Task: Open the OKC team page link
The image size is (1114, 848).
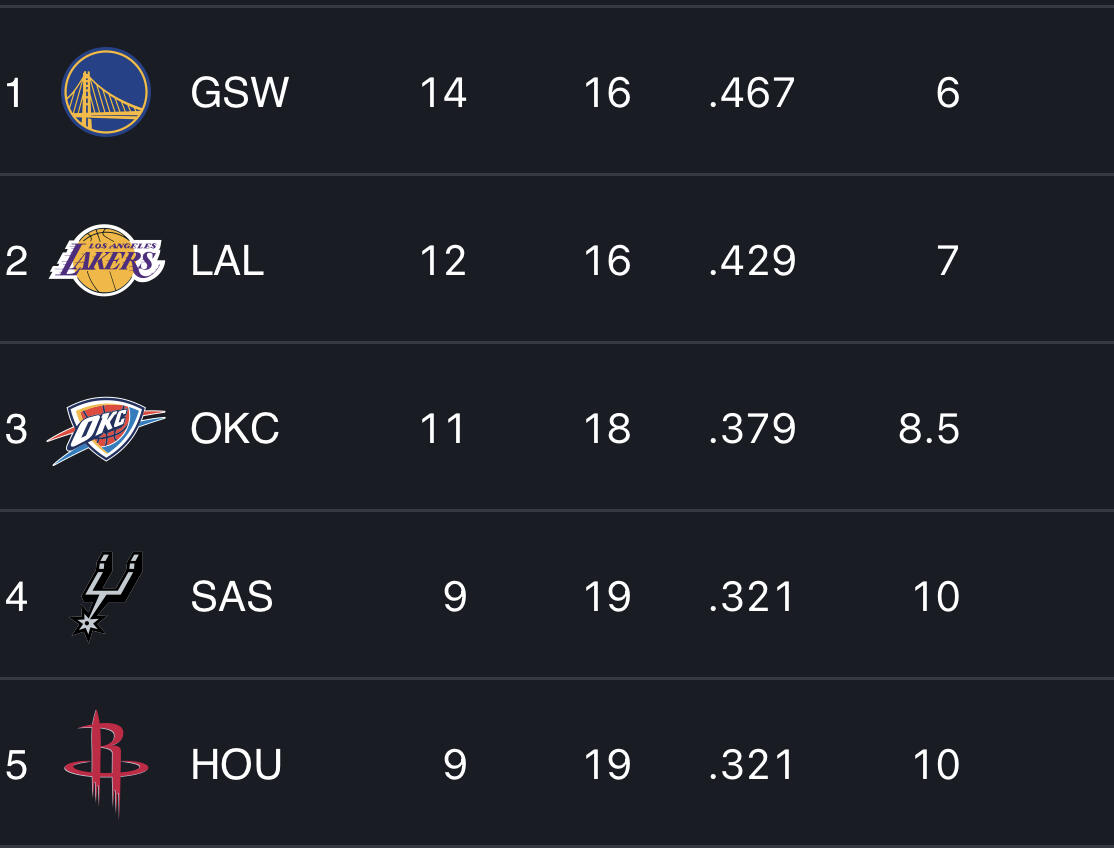Action: click(x=235, y=429)
